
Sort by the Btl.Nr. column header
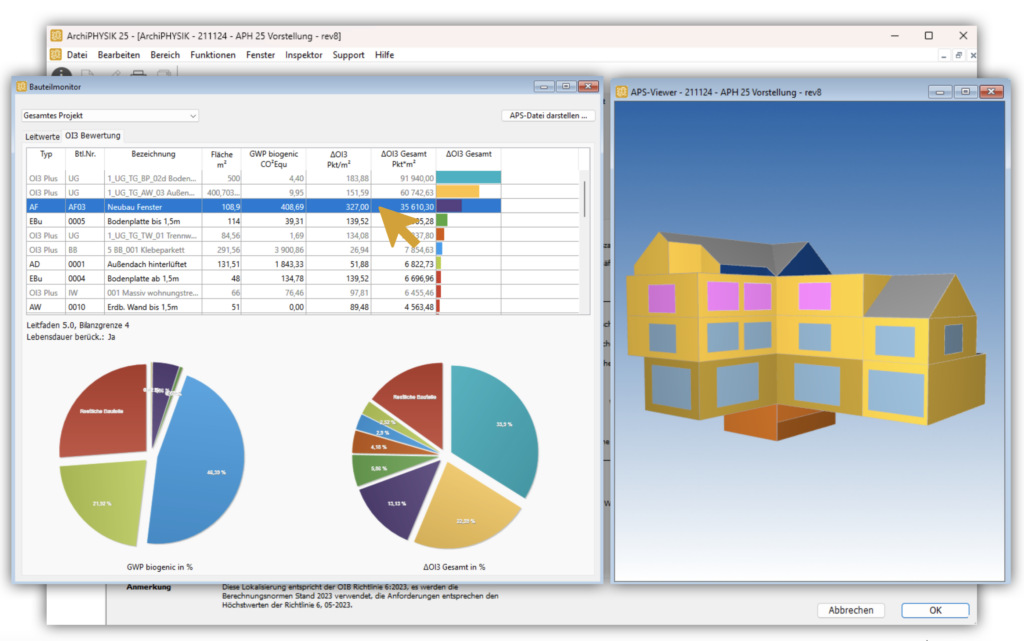(x=85, y=159)
